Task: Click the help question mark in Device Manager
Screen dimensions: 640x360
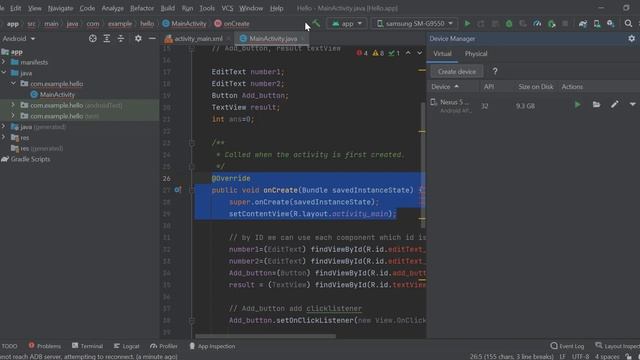Action: (x=495, y=71)
